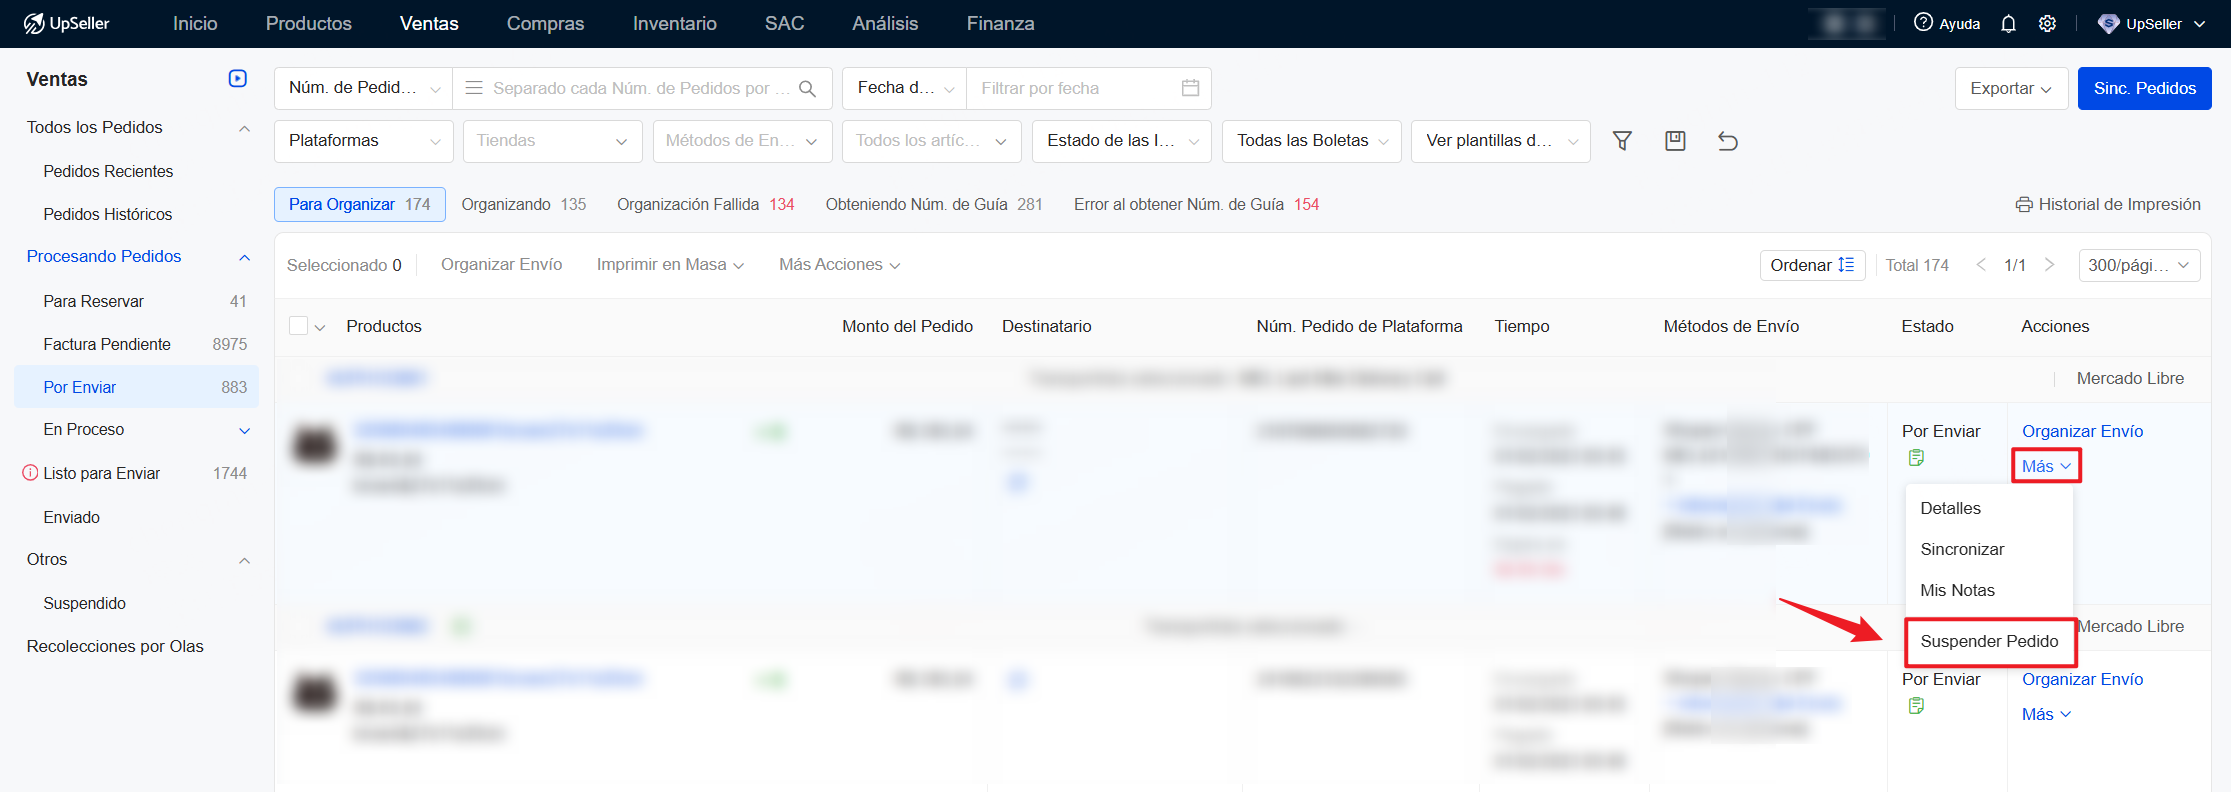Open the Historial de Impresión link
Viewport: 2231px width, 792px height.
tap(2108, 204)
